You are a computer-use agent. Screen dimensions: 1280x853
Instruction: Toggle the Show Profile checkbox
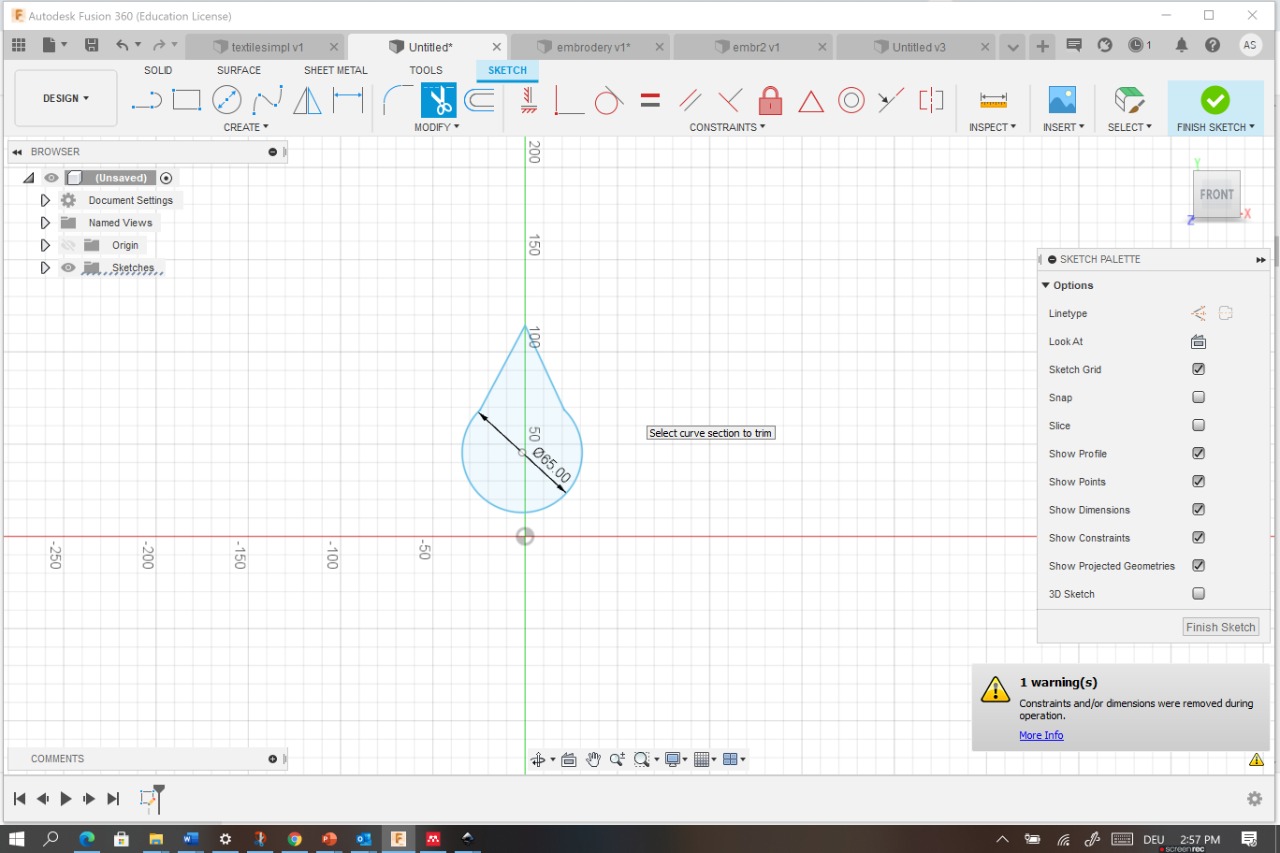click(x=1198, y=453)
